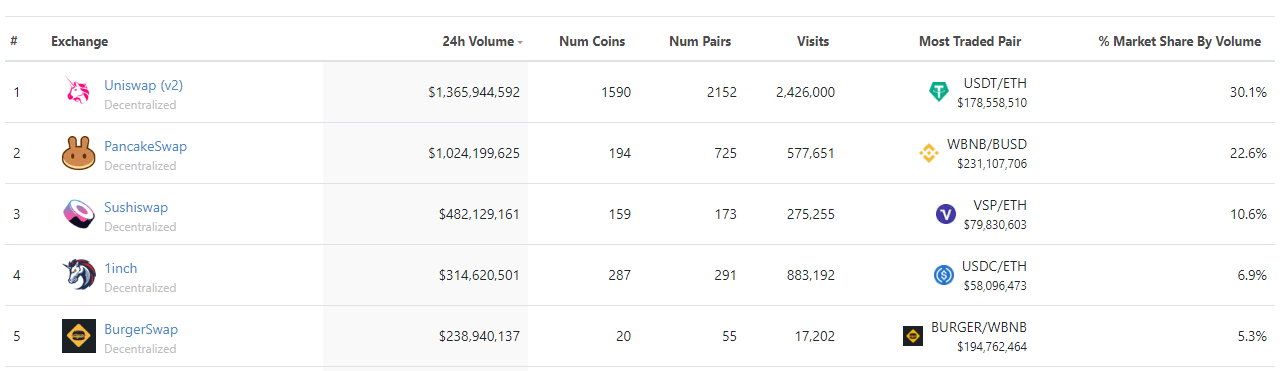The height and width of the screenshot is (371, 1283).
Task: Click the USDC icon beside USDC/ETH
Action: tap(943, 275)
